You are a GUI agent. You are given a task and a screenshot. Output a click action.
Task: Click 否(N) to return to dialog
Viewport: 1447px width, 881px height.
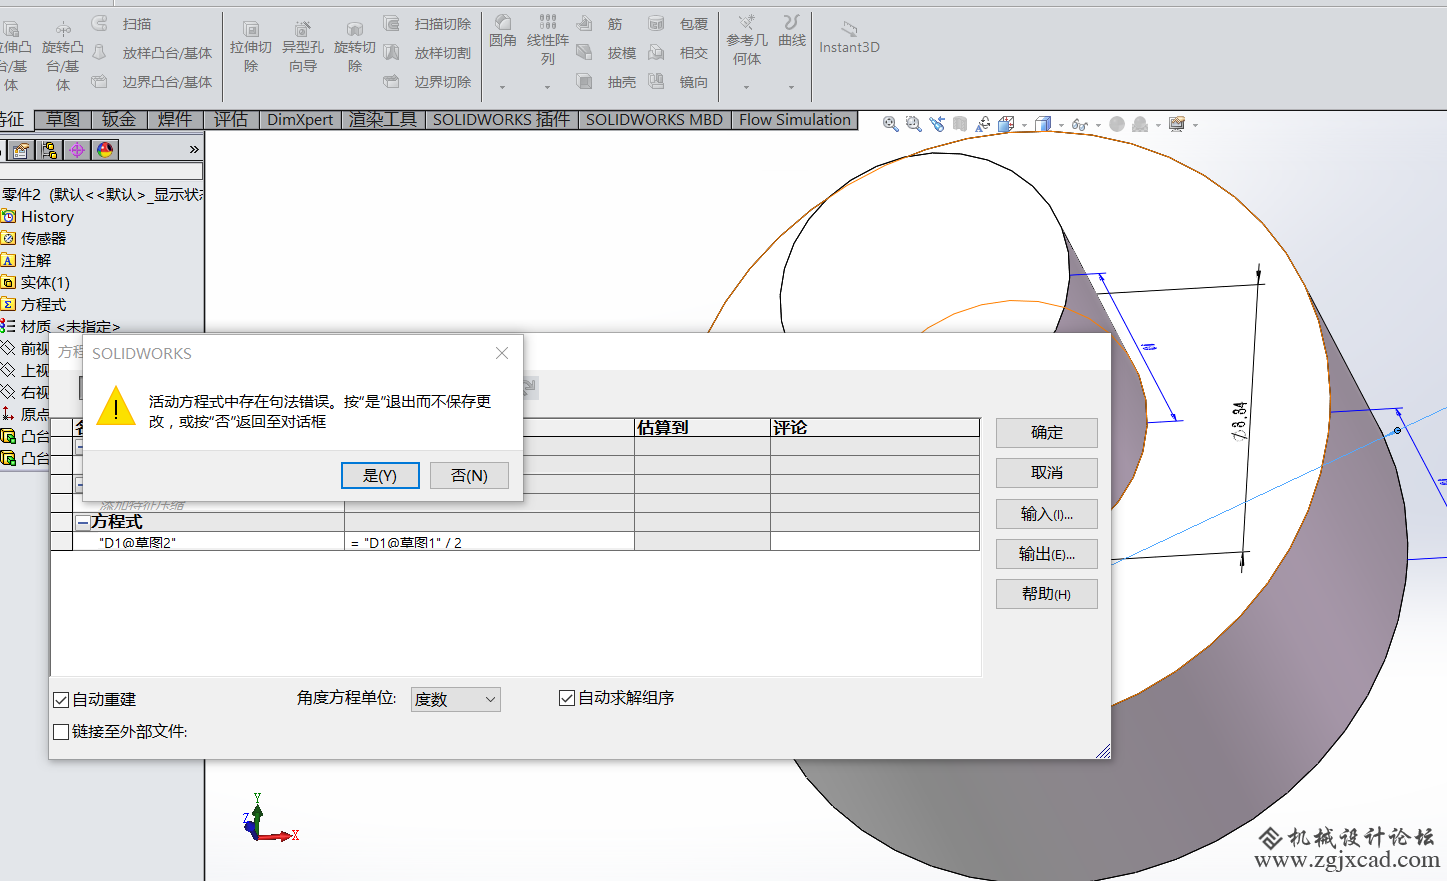click(x=469, y=476)
